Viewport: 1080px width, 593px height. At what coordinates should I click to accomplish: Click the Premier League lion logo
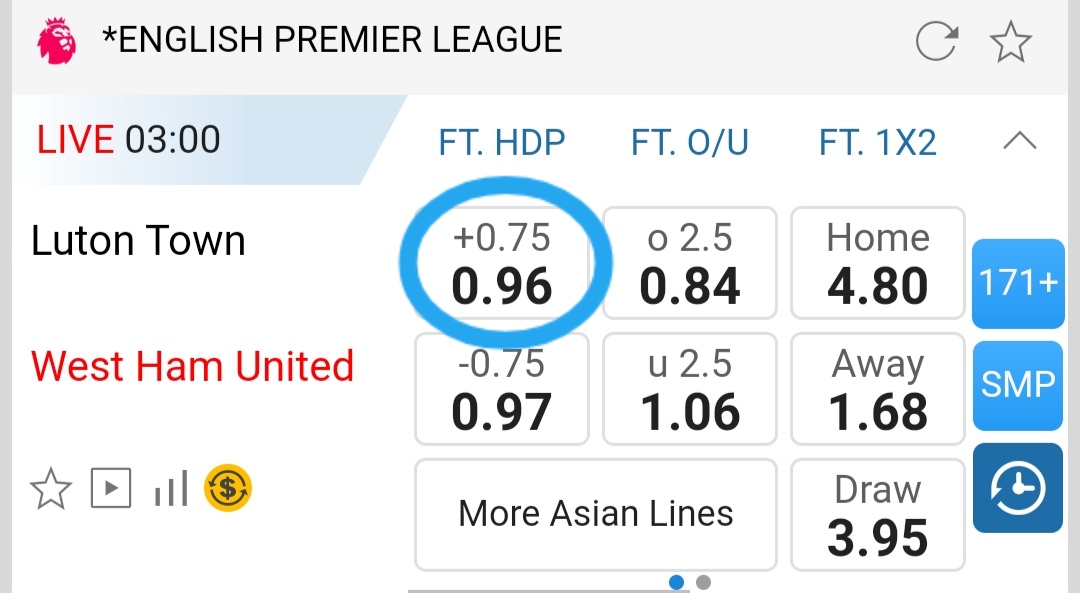coord(56,41)
